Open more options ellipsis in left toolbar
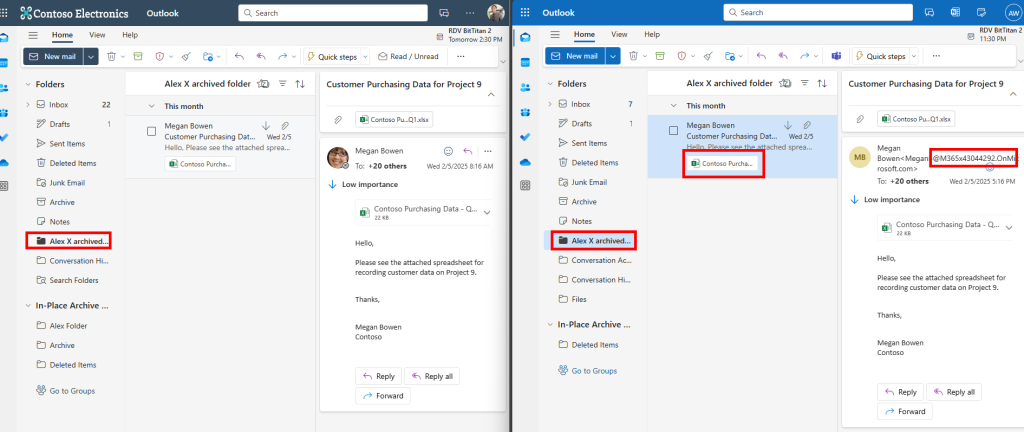Viewport: 1024px width, 432px height. pos(460,57)
